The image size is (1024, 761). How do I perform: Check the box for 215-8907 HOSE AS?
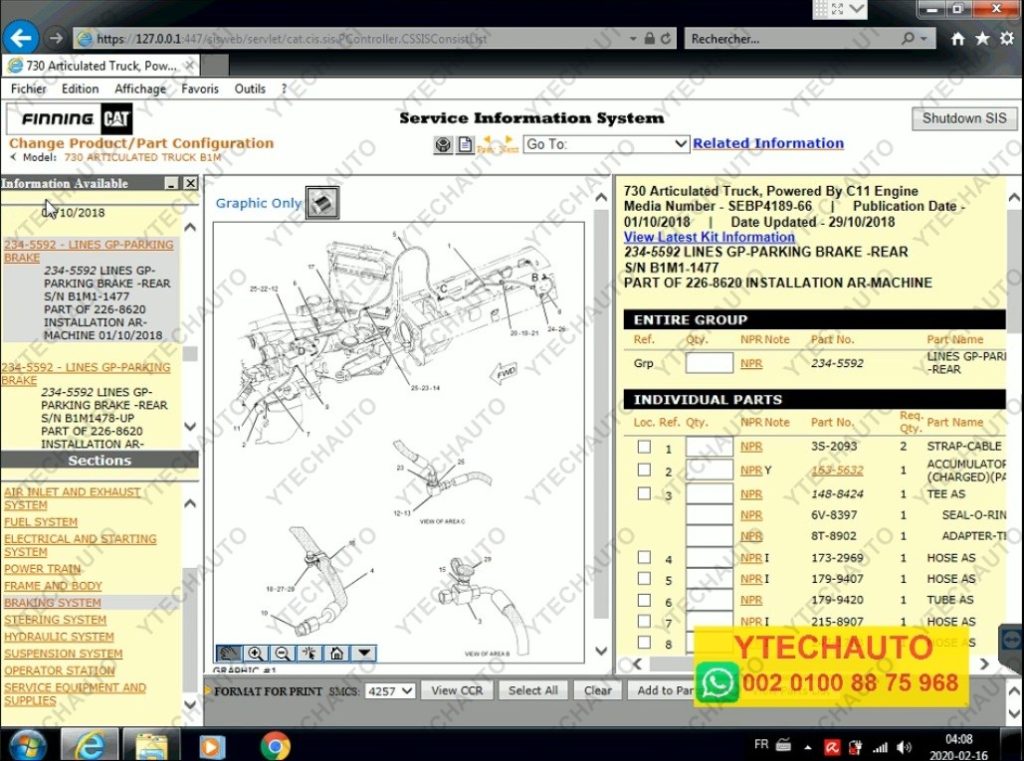644,621
